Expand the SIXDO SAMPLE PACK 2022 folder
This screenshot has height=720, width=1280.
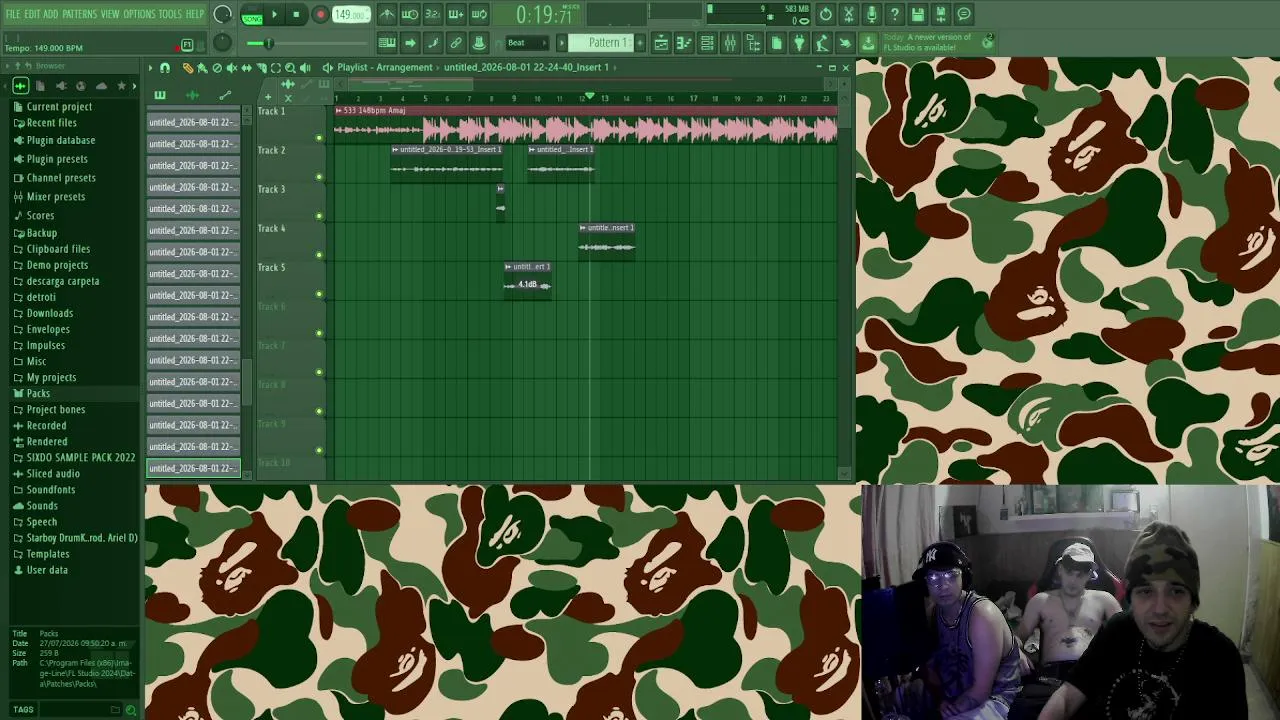[81, 457]
